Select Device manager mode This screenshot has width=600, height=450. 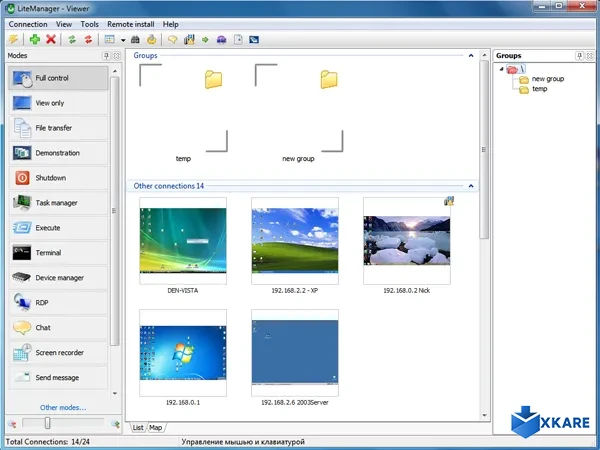(58, 278)
